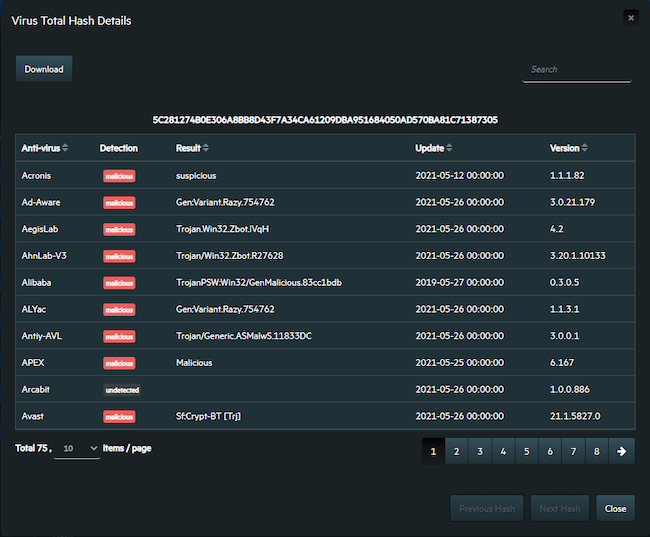Go to page 2
Viewport: 650px width, 537px height.
[x=456, y=451]
